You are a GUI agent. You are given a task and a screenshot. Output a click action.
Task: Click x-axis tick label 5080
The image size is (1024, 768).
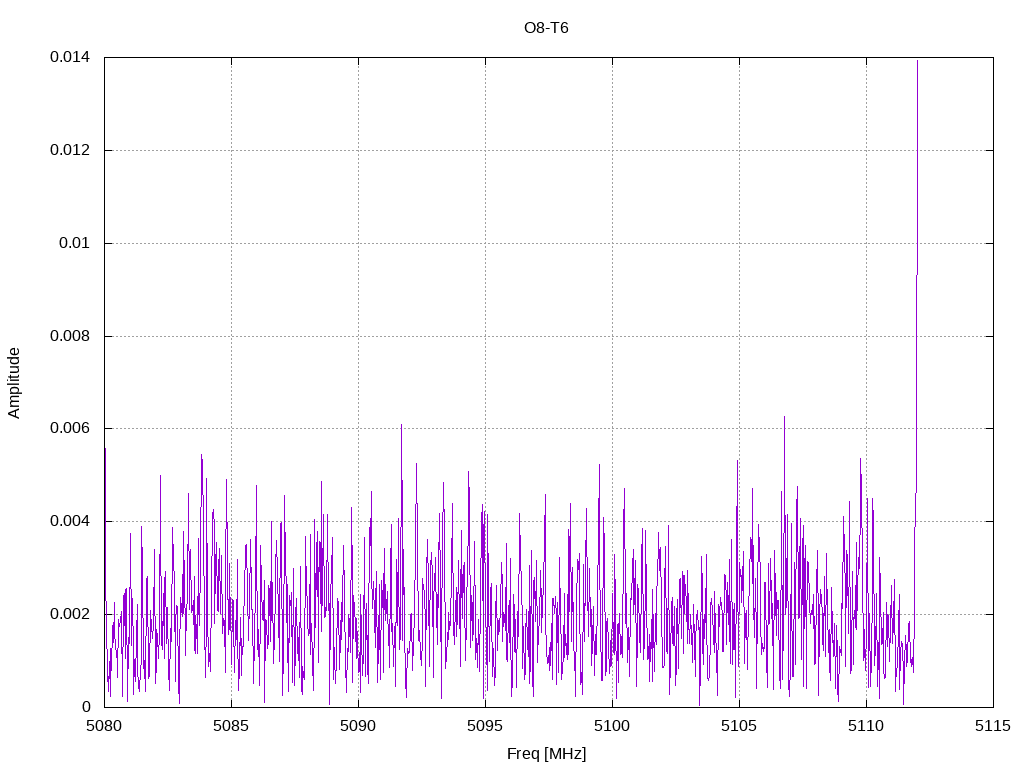(x=104, y=726)
